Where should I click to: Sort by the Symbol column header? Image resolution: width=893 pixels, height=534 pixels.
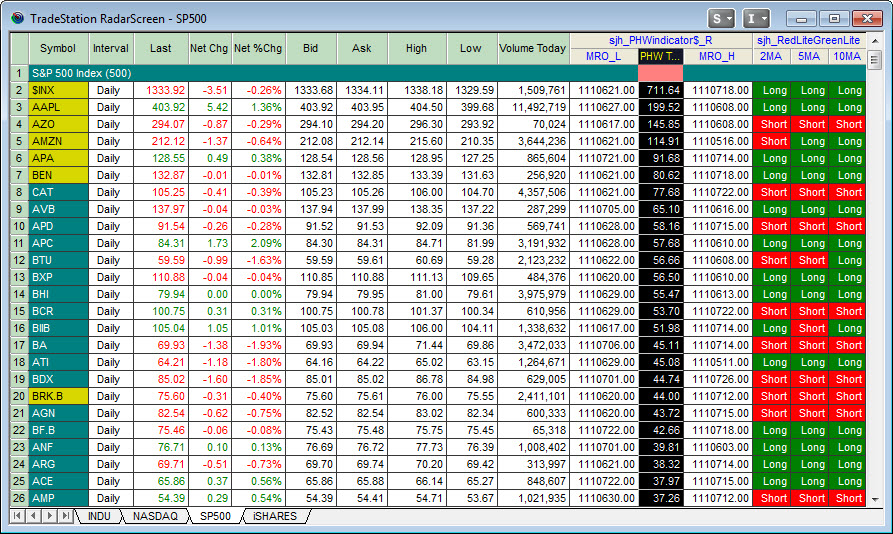pos(58,48)
